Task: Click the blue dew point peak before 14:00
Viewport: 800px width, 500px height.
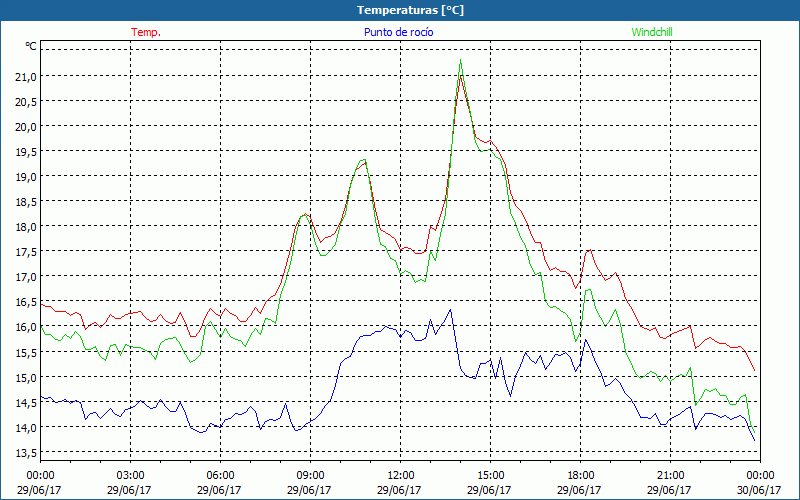Action: [450, 310]
